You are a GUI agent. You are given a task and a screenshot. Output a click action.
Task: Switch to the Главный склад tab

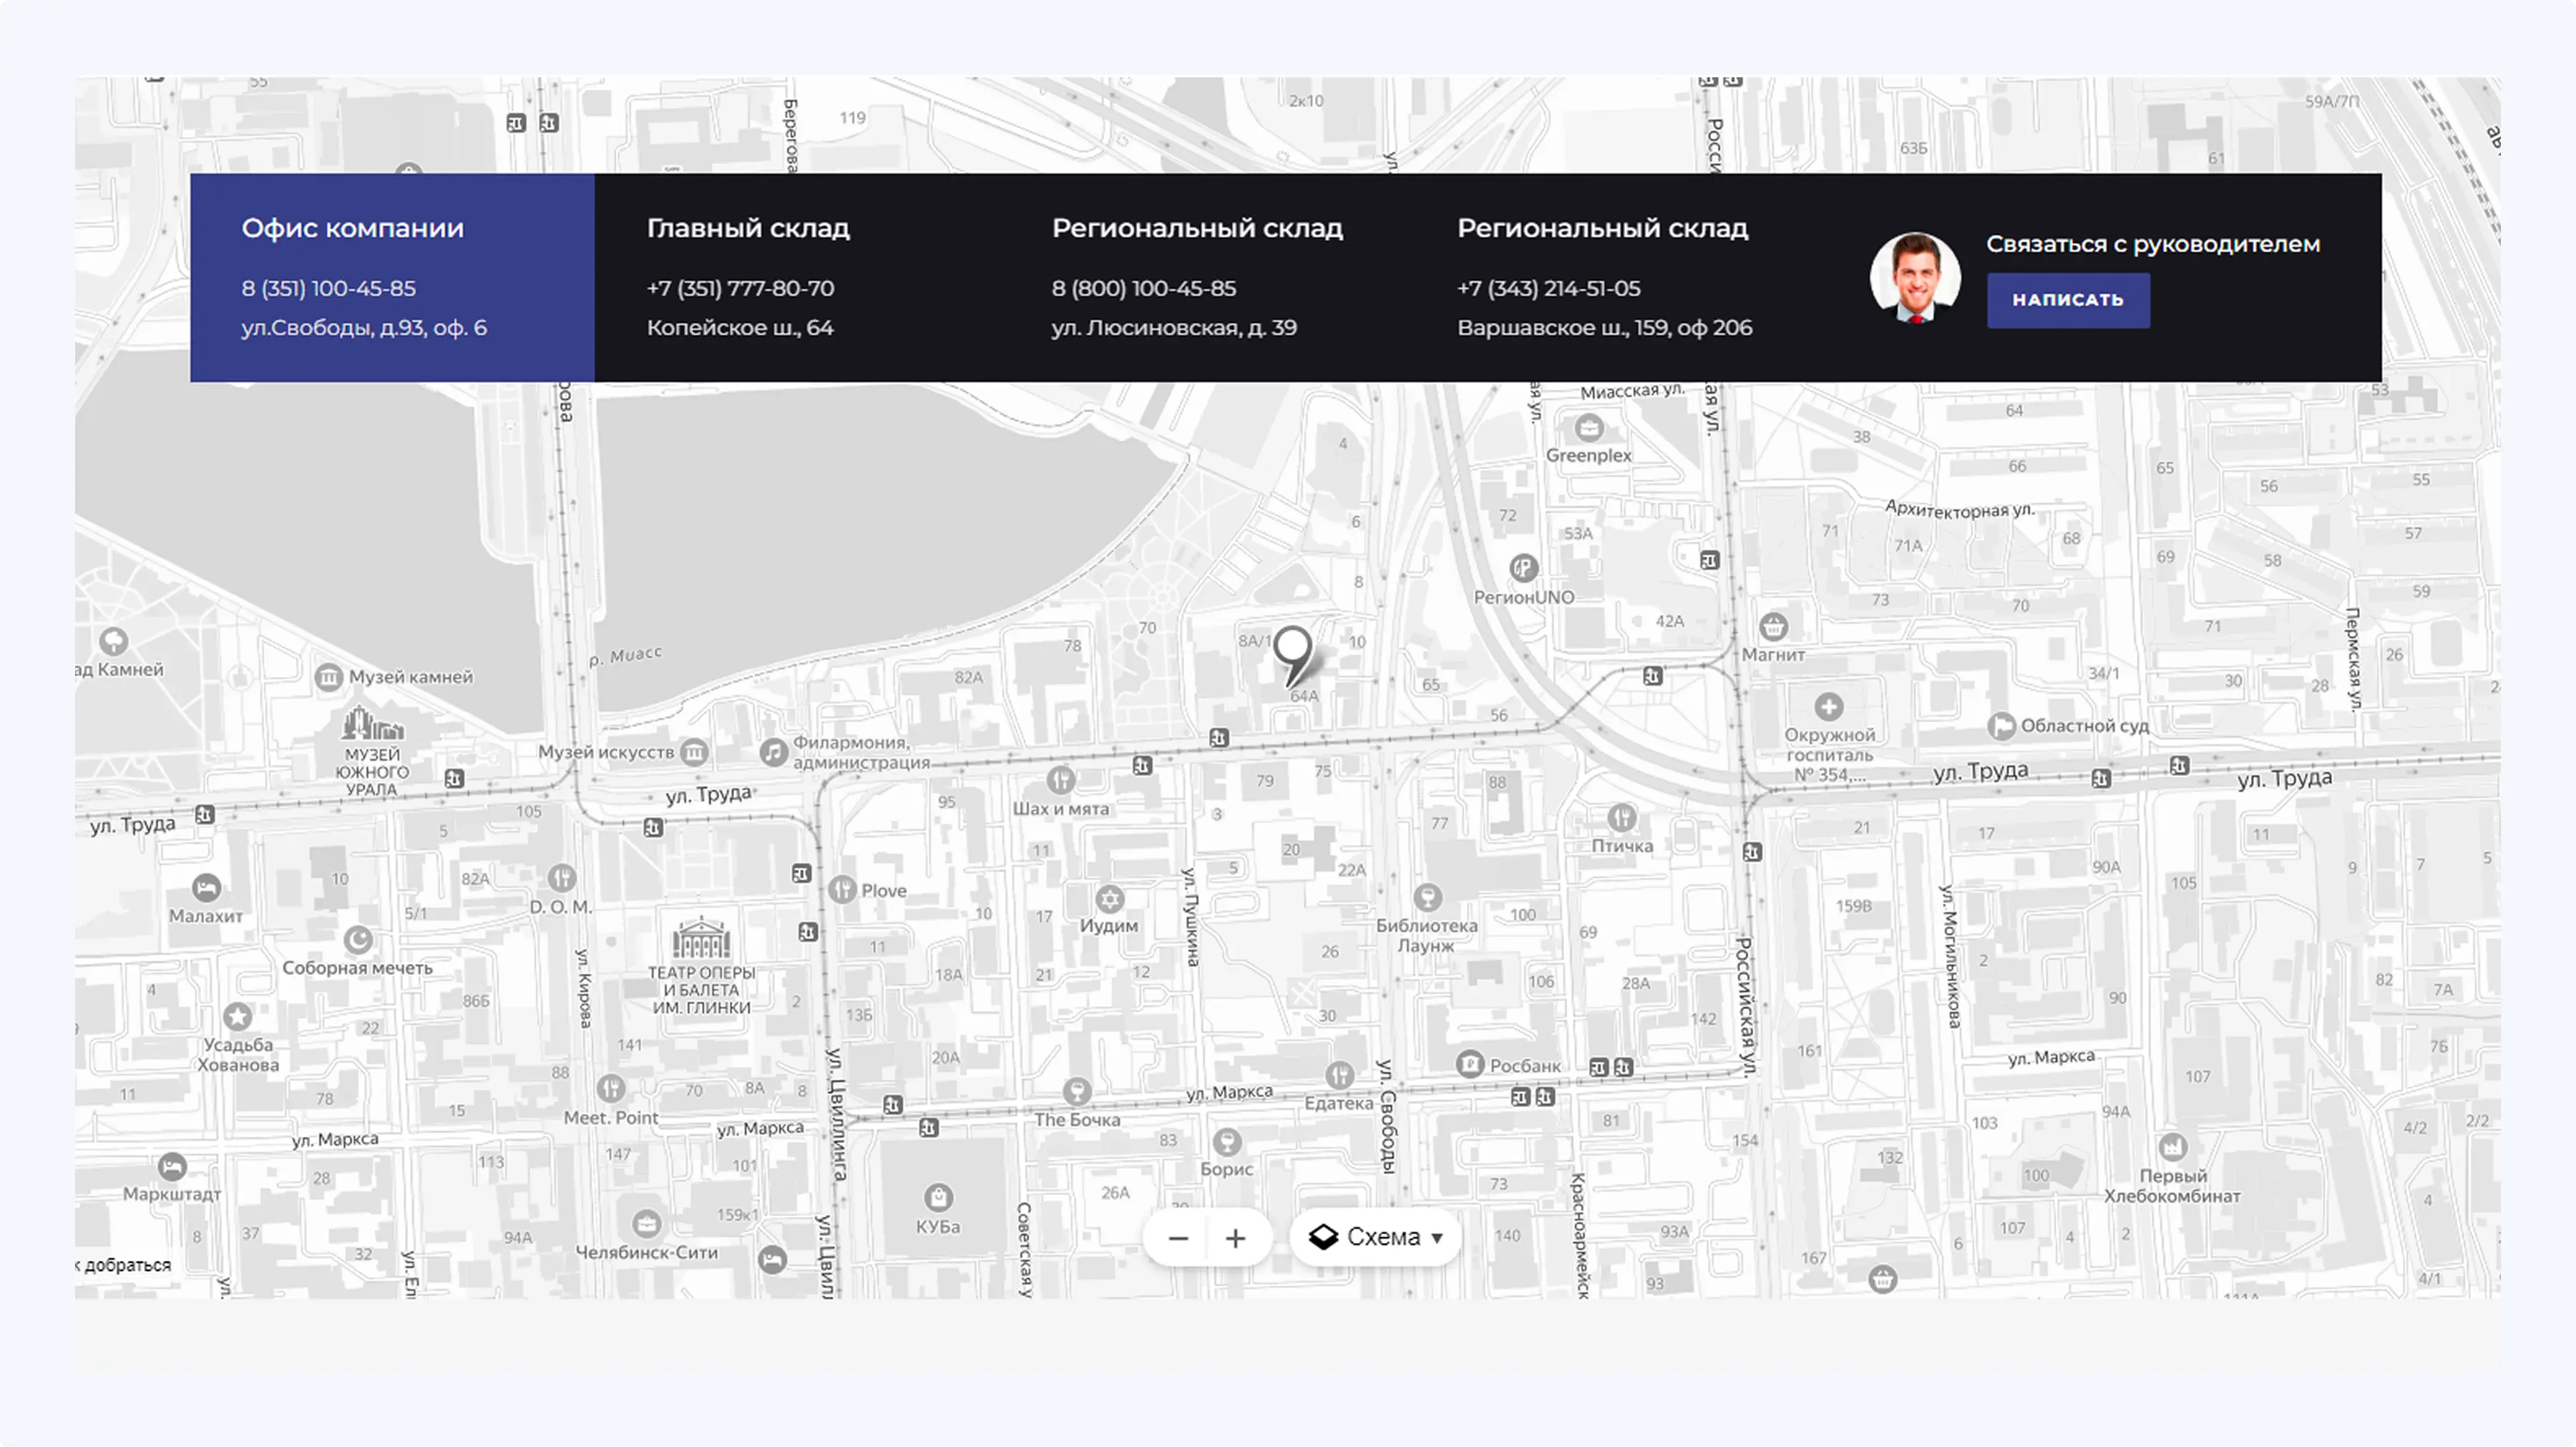[747, 228]
